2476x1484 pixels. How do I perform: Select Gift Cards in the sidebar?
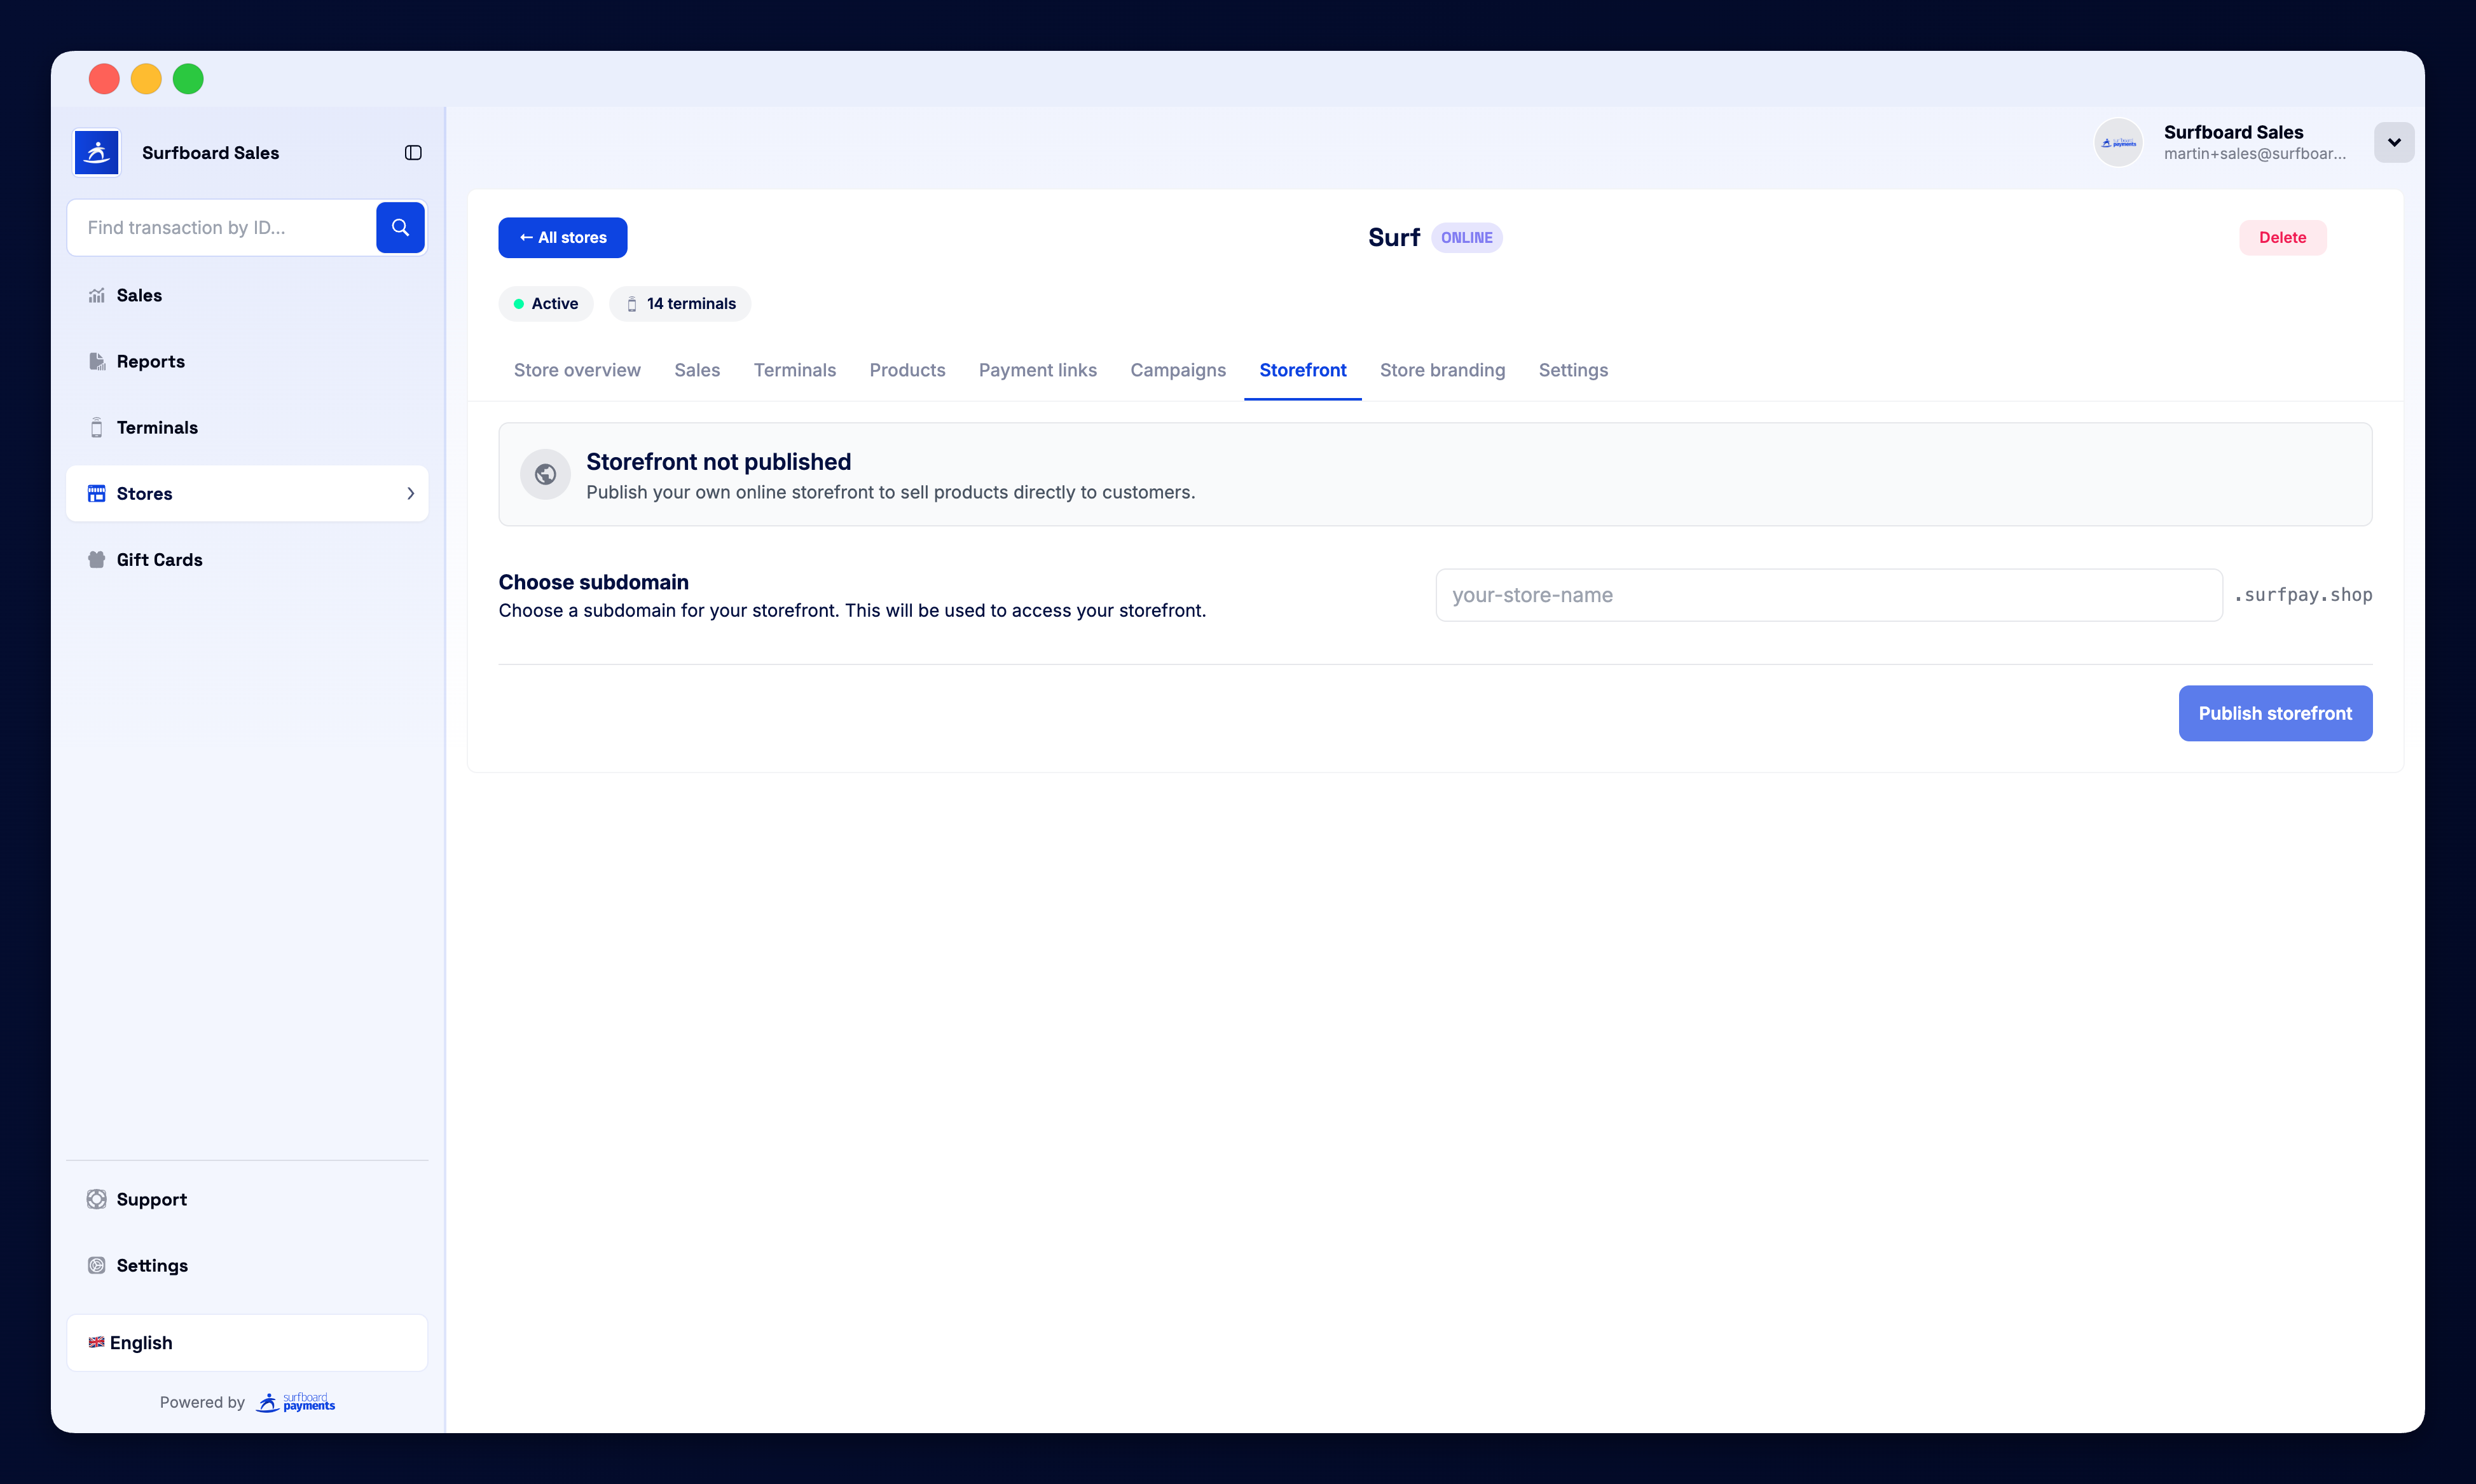[x=158, y=559]
